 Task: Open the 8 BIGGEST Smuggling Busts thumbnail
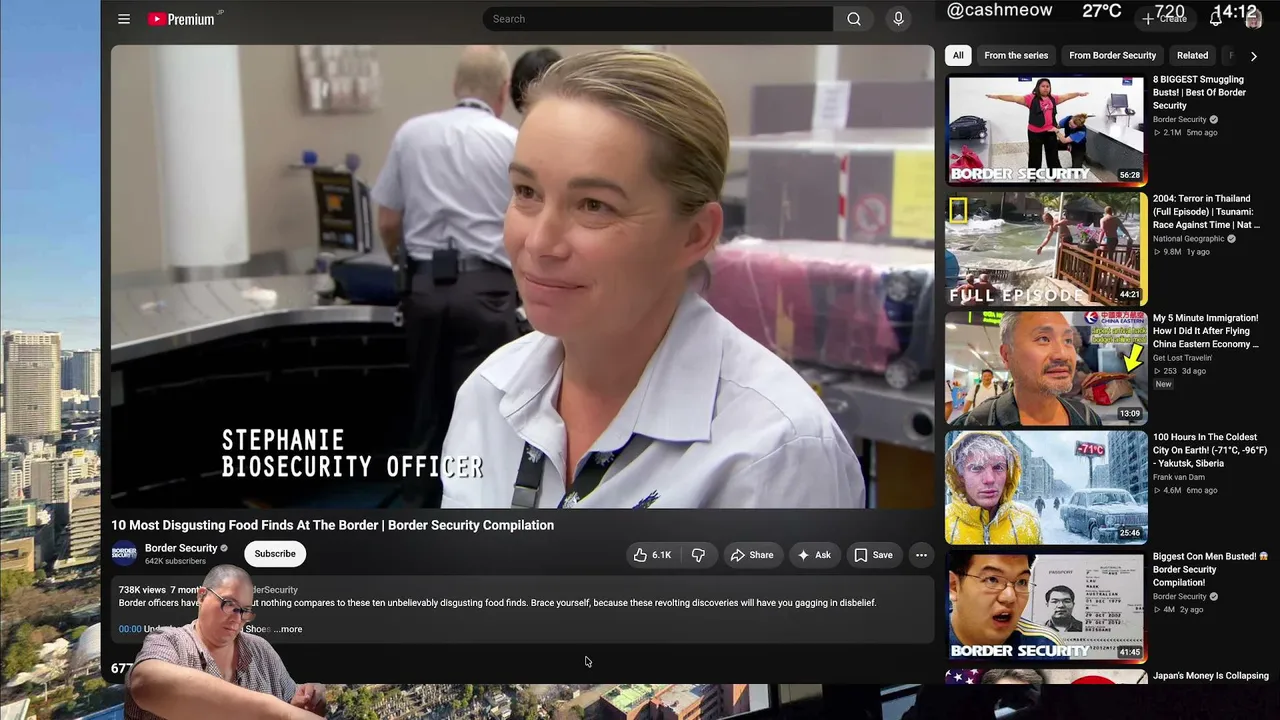point(1046,130)
